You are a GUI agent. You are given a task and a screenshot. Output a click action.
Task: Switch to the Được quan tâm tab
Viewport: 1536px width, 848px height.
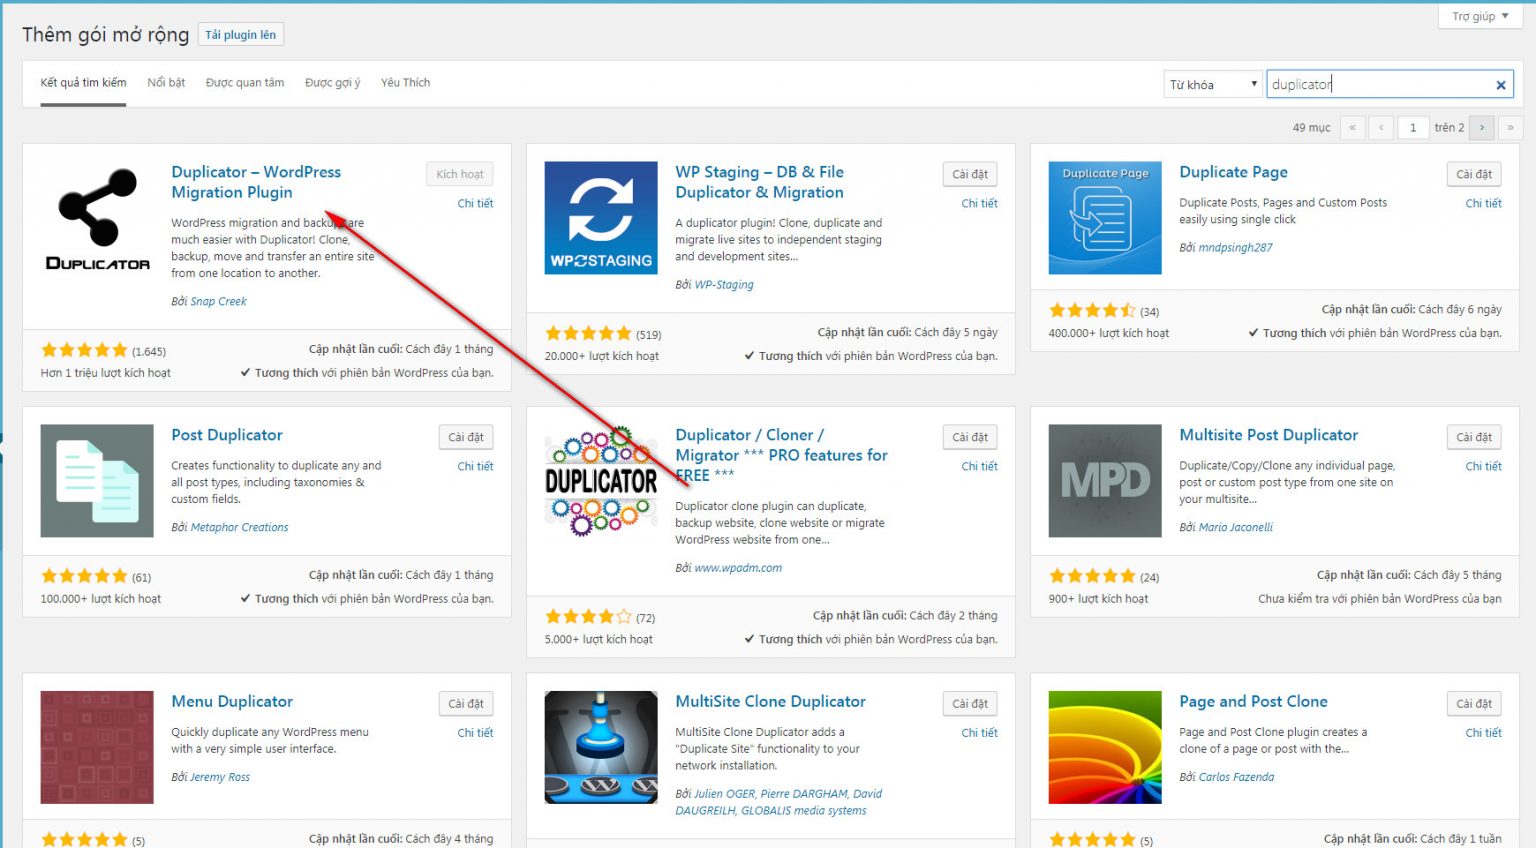[x=245, y=83]
